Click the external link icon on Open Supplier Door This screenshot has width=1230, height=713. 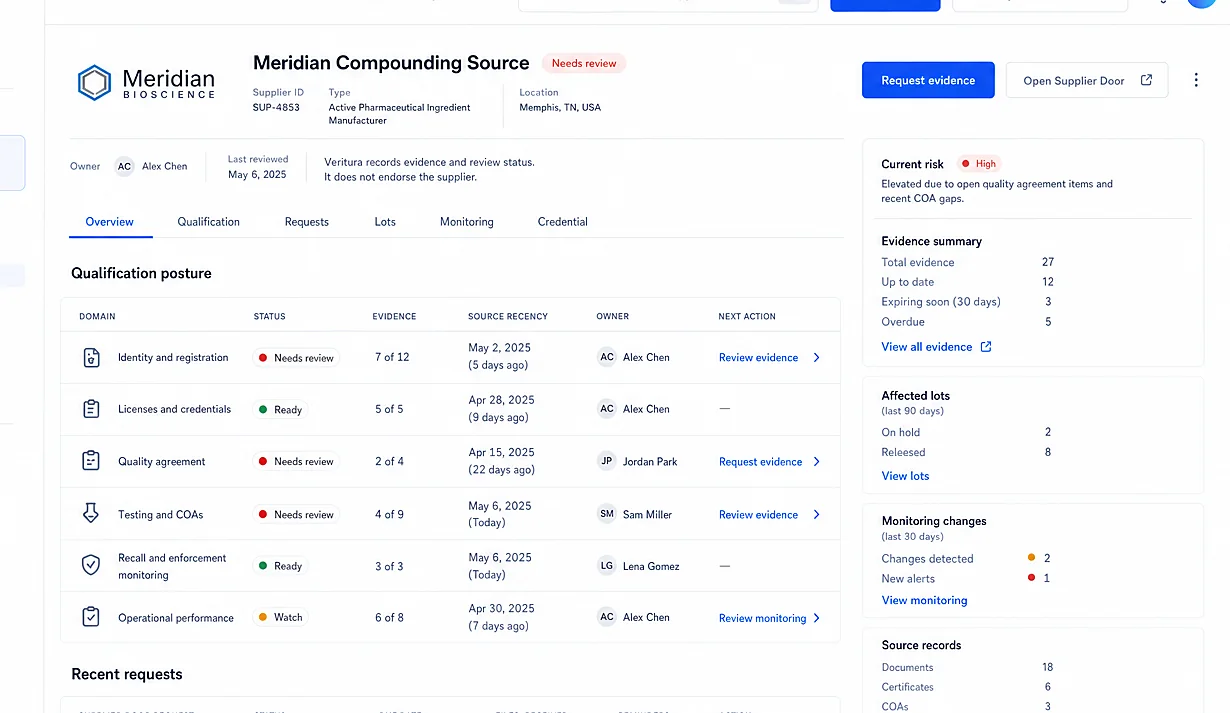[1147, 80]
